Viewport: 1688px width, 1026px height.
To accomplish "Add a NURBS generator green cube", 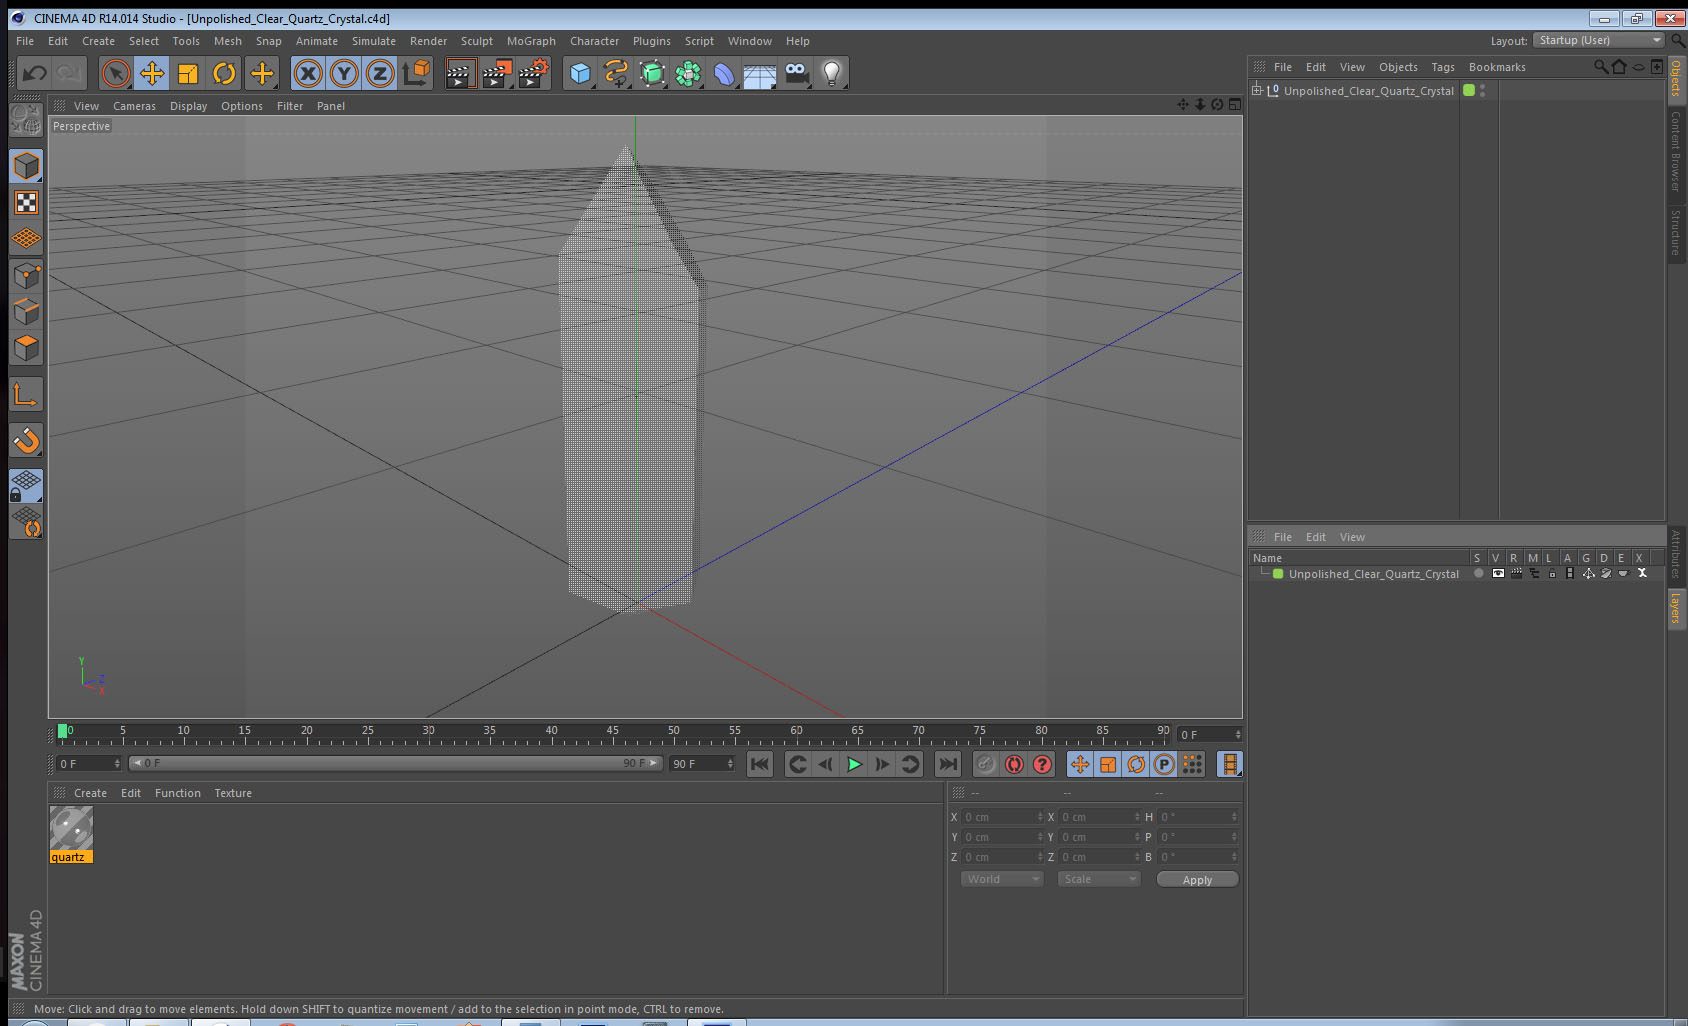I will (652, 73).
